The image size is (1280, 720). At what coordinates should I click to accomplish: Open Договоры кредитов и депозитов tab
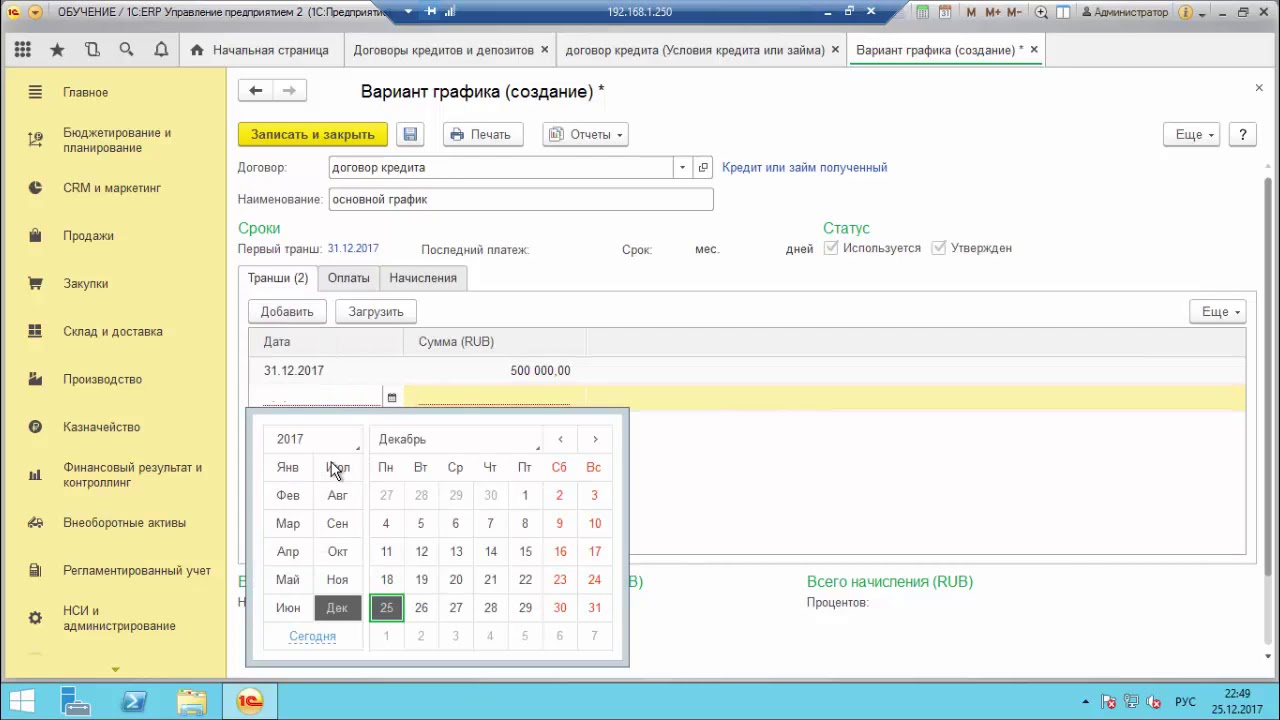pyautogui.click(x=445, y=50)
